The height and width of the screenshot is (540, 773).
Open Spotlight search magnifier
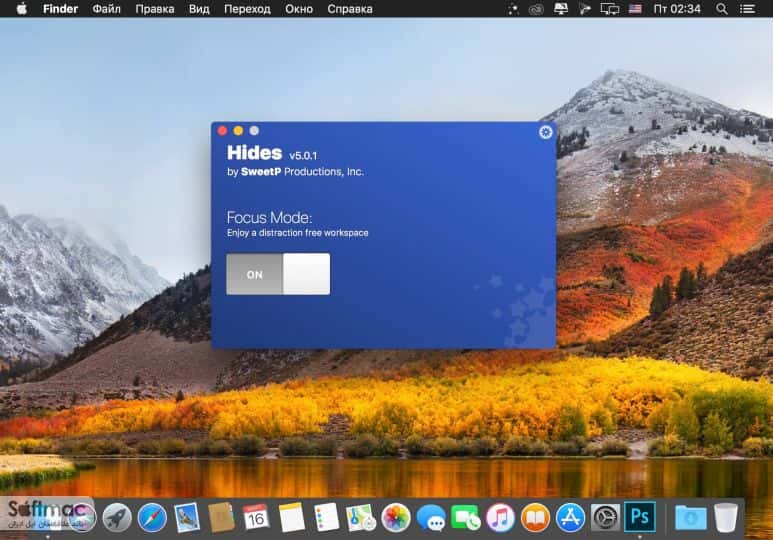pyautogui.click(x=722, y=9)
